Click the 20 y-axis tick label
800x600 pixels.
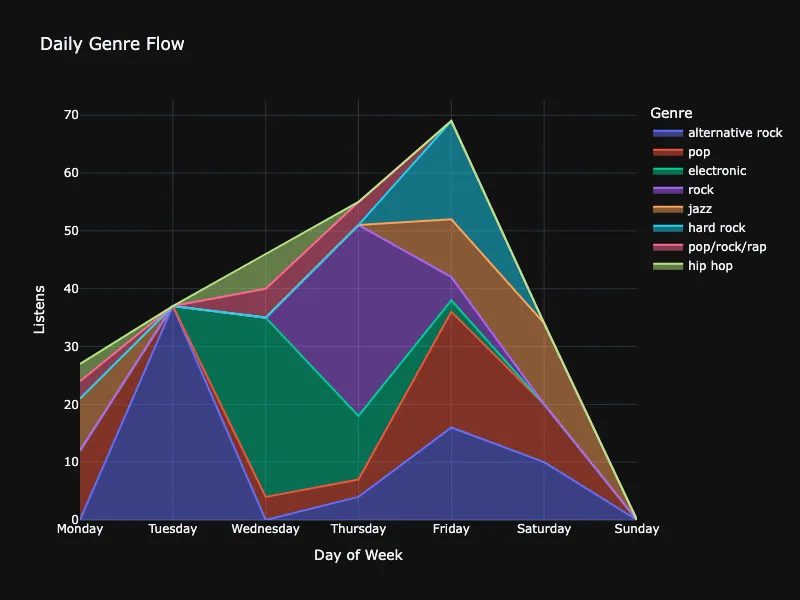tap(72, 405)
